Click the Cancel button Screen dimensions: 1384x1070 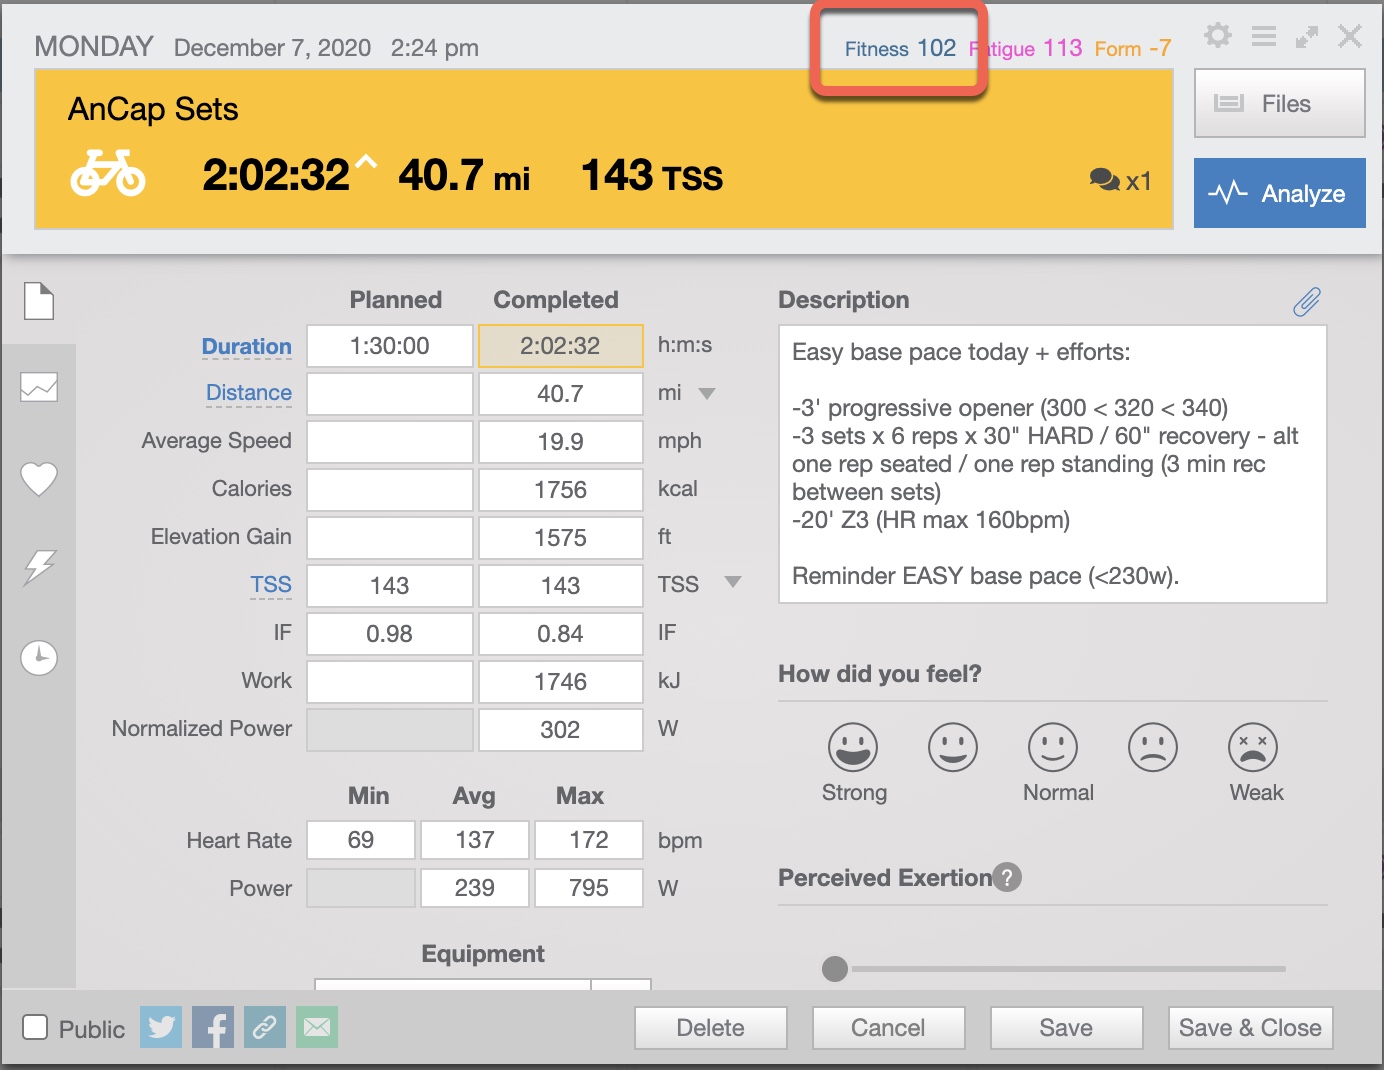click(888, 1028)
